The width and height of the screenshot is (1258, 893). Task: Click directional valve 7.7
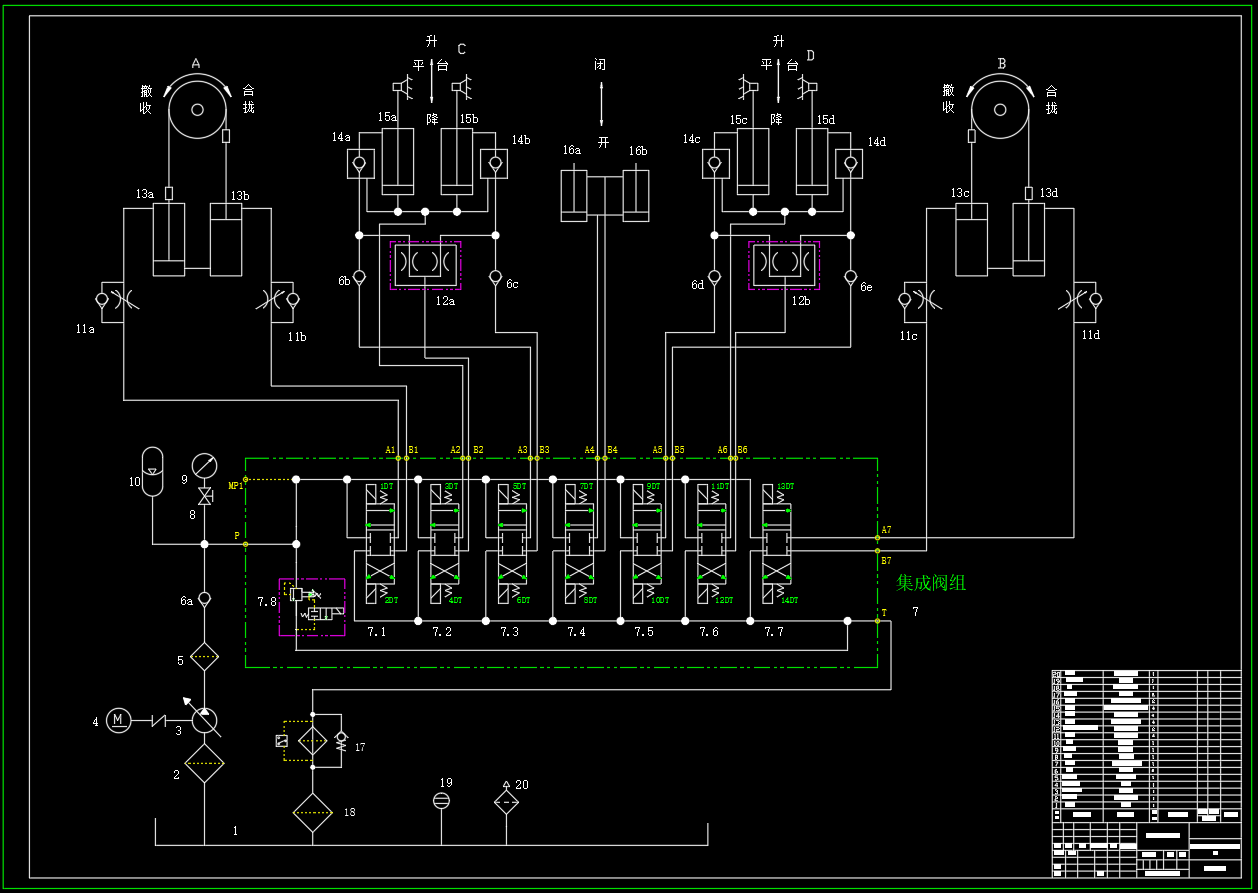pos(777,544)
